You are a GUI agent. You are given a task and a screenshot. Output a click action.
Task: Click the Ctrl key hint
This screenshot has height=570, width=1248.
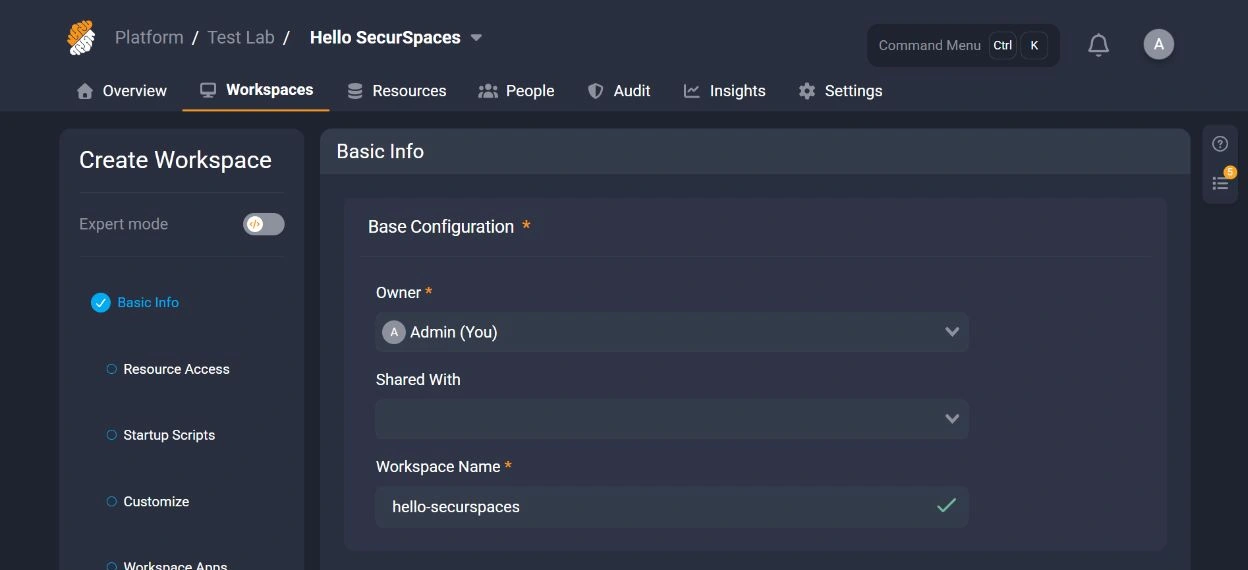(x=1003, y=45)
